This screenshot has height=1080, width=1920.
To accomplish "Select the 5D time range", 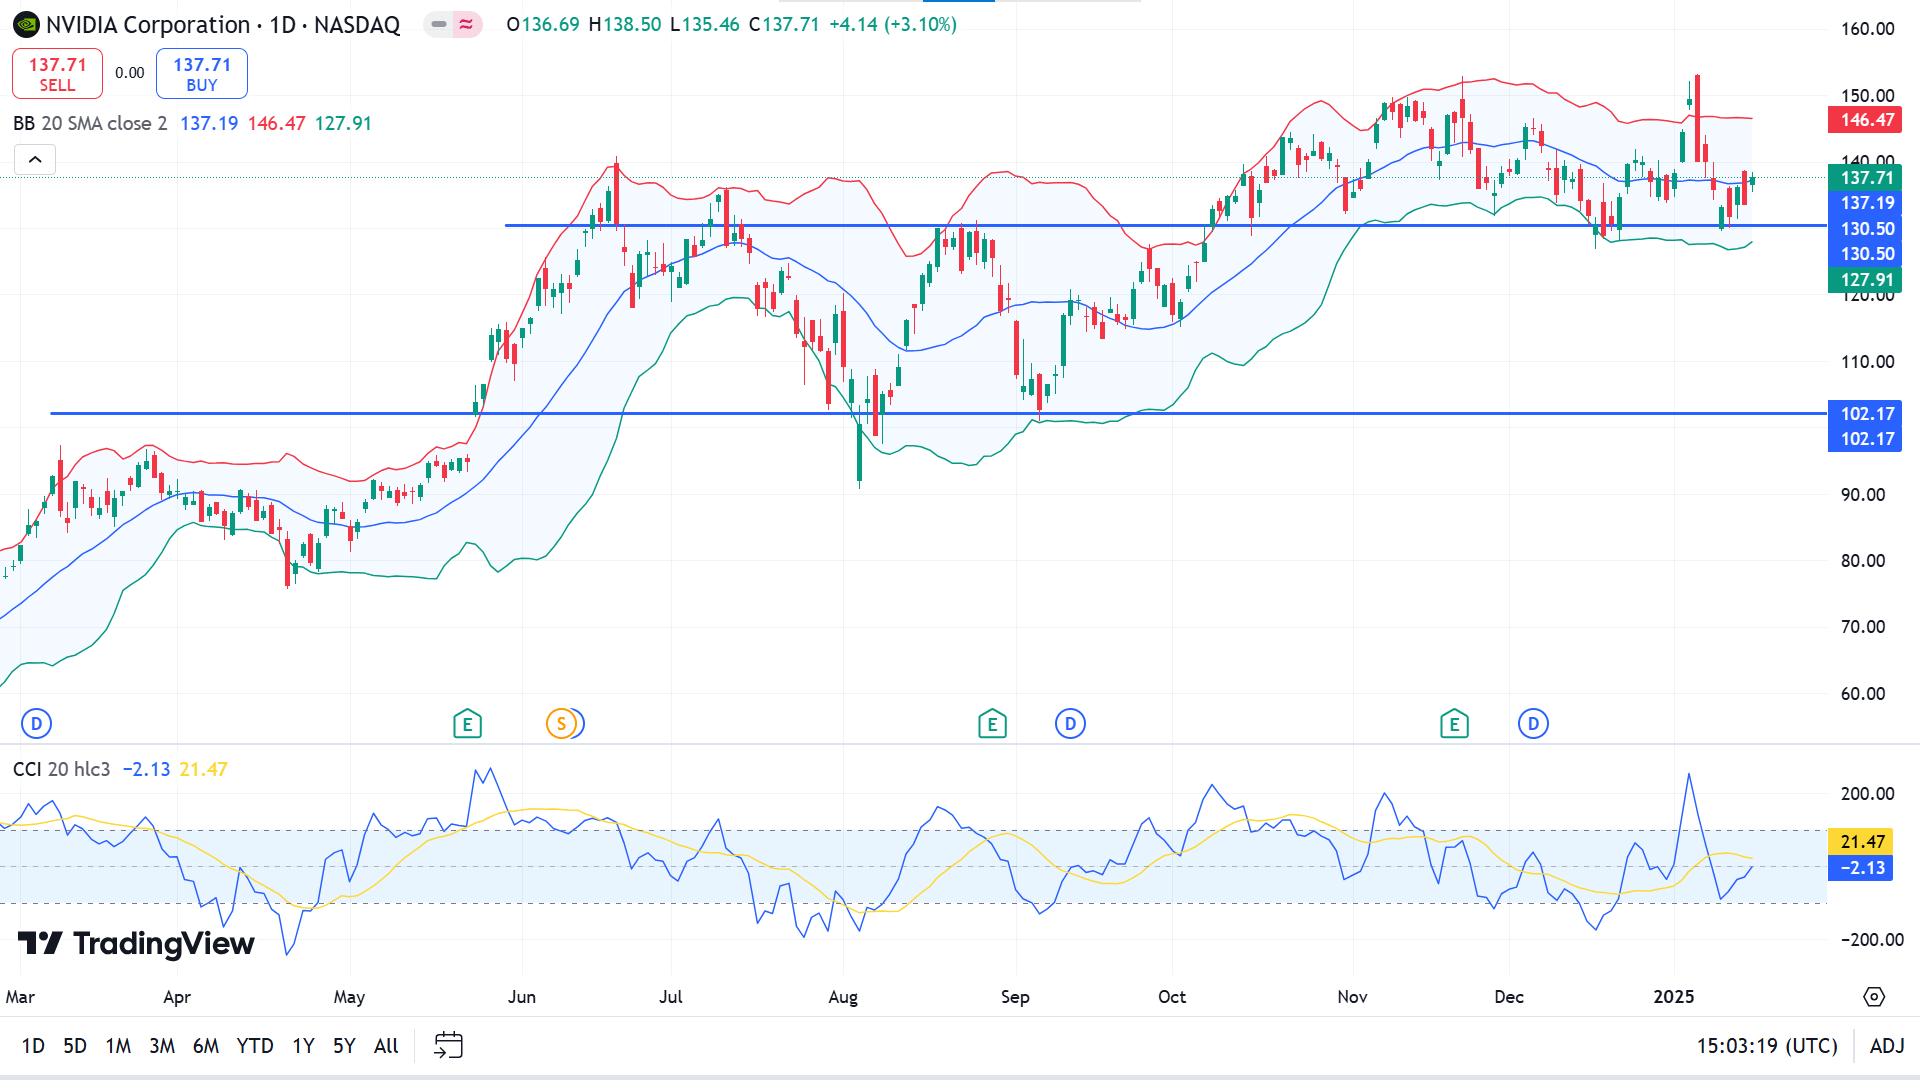I will [75, 1046].
